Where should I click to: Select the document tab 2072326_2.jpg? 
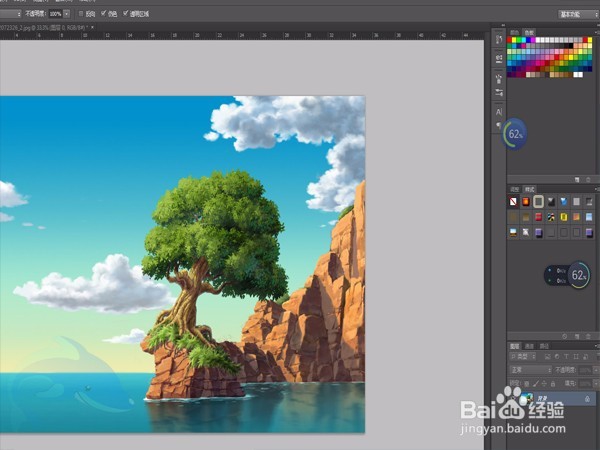coord(43,28)
